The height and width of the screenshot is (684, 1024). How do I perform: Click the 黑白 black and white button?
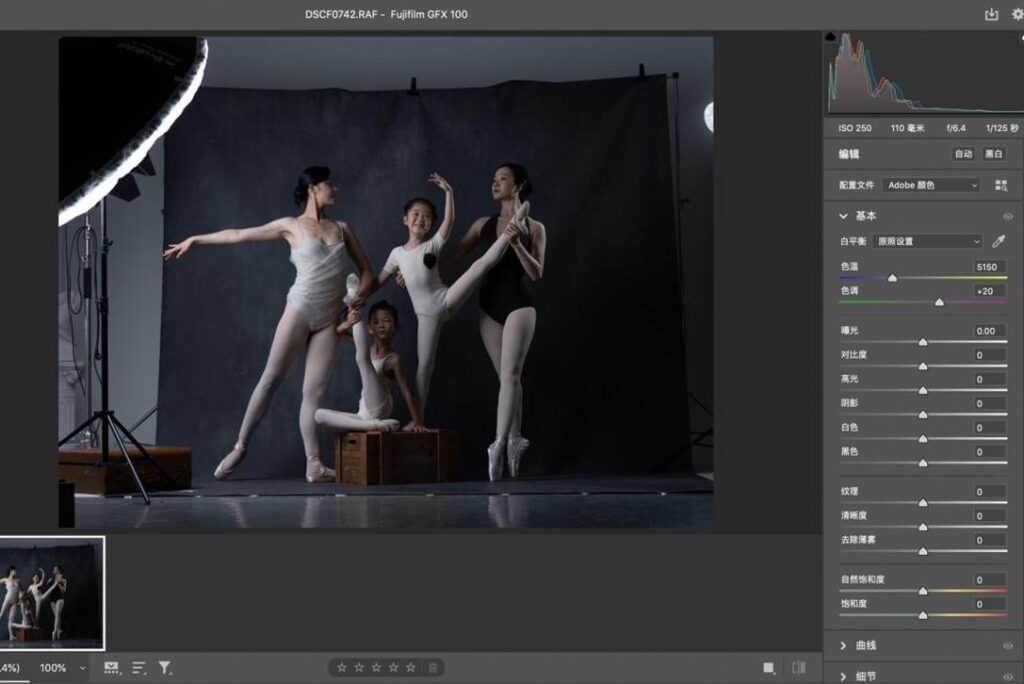[x=994, y=154]
